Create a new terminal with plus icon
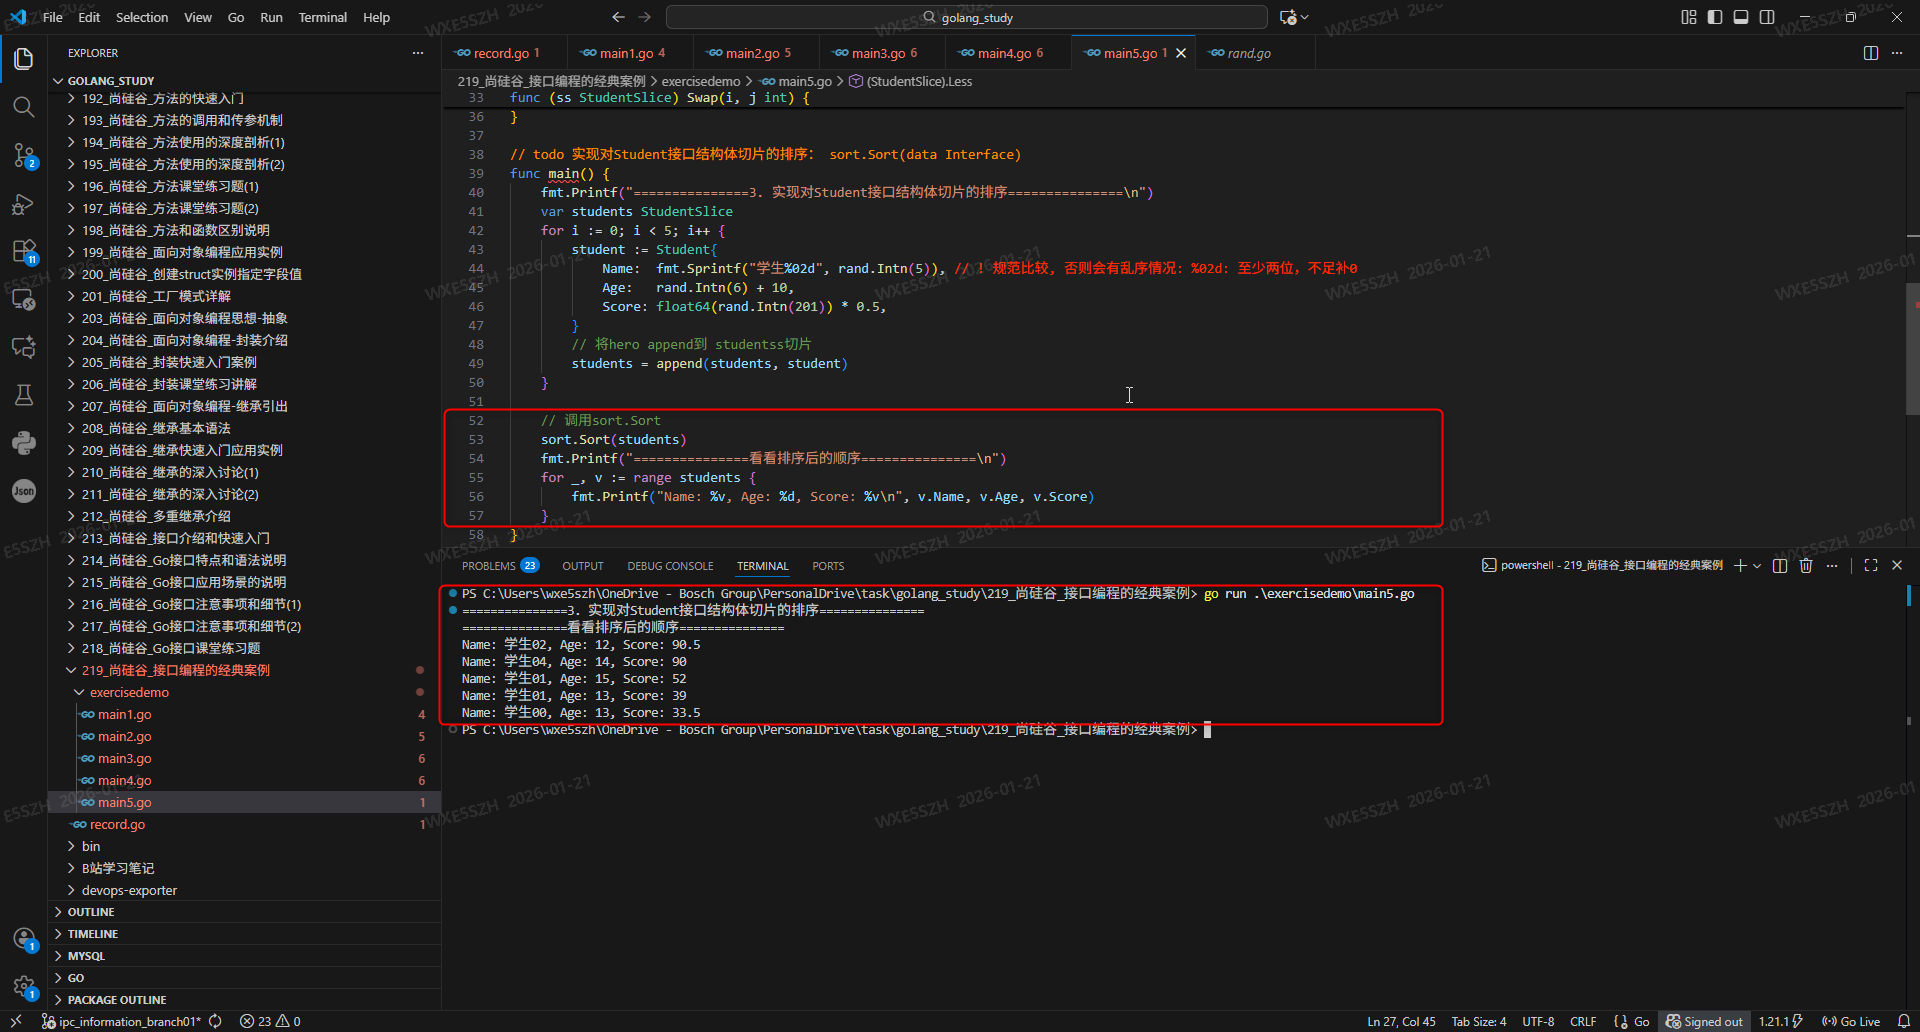Viewport: 1920px width, 1032px height. (1740, 565)
